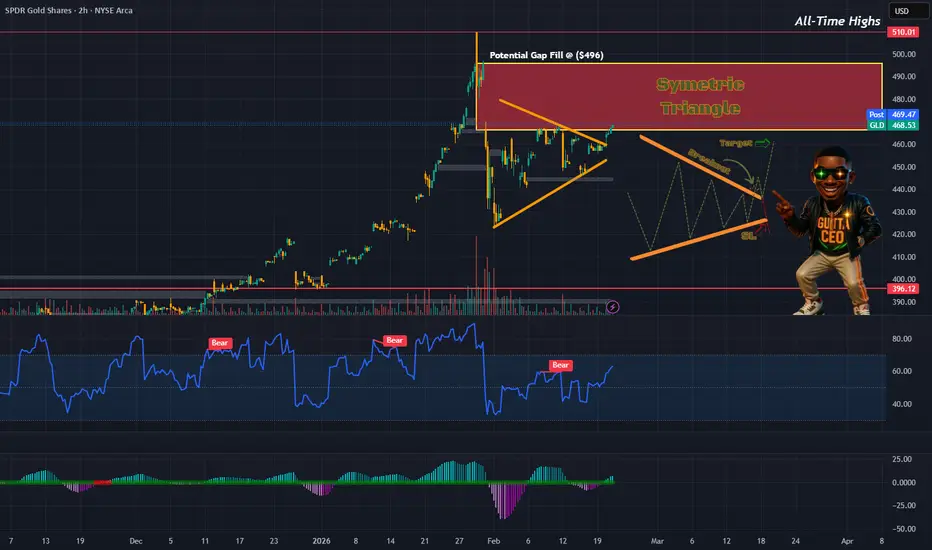The width and height of the screenshot is (932, 550).
Task: Select the green 'Target' annotation text
Action: pos(736,143)
